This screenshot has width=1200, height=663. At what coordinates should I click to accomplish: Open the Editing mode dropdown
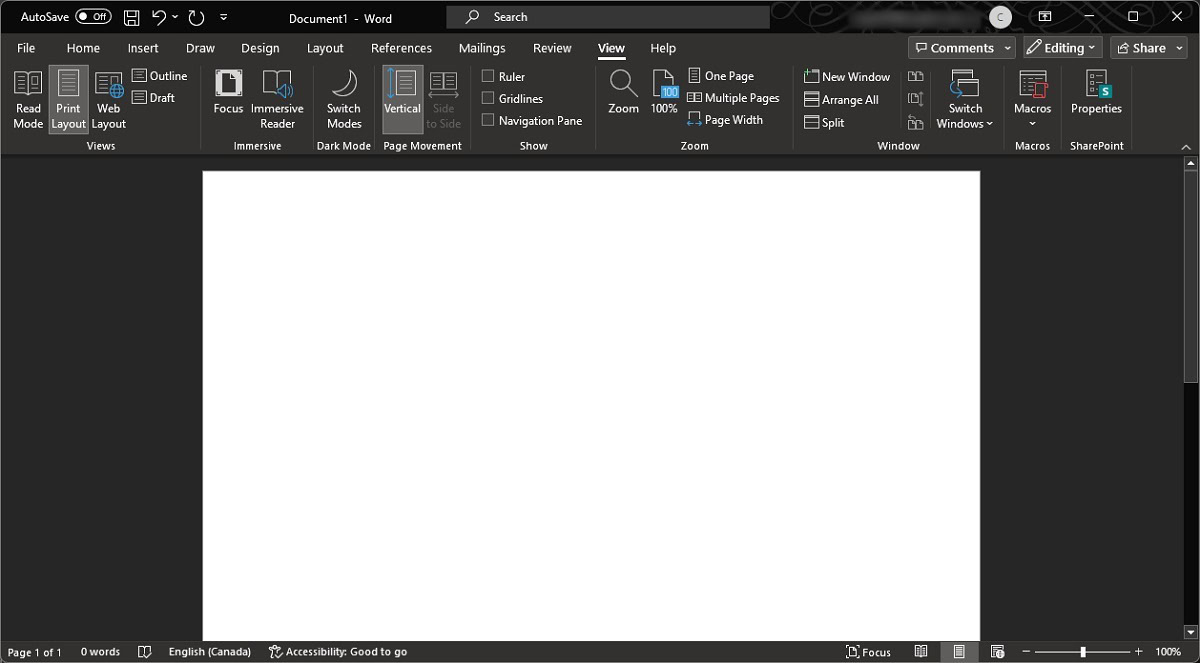point(1062,48)
